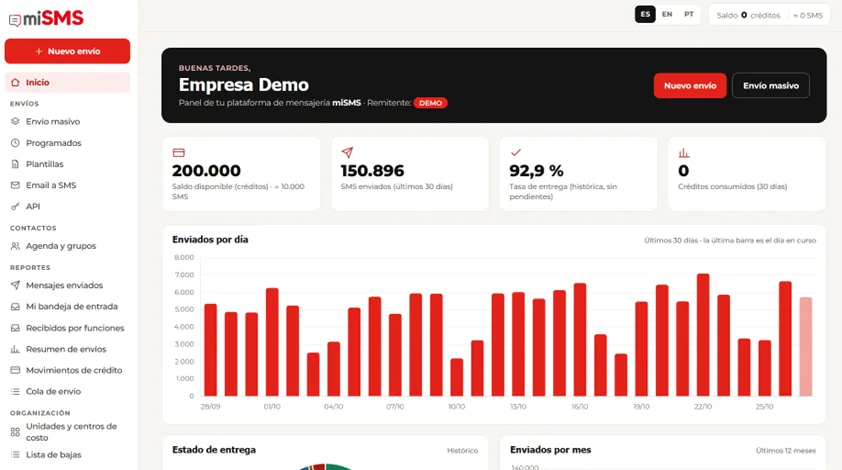
Task: Click the Enviados por día heading
Action: click(x=210, y=240)
